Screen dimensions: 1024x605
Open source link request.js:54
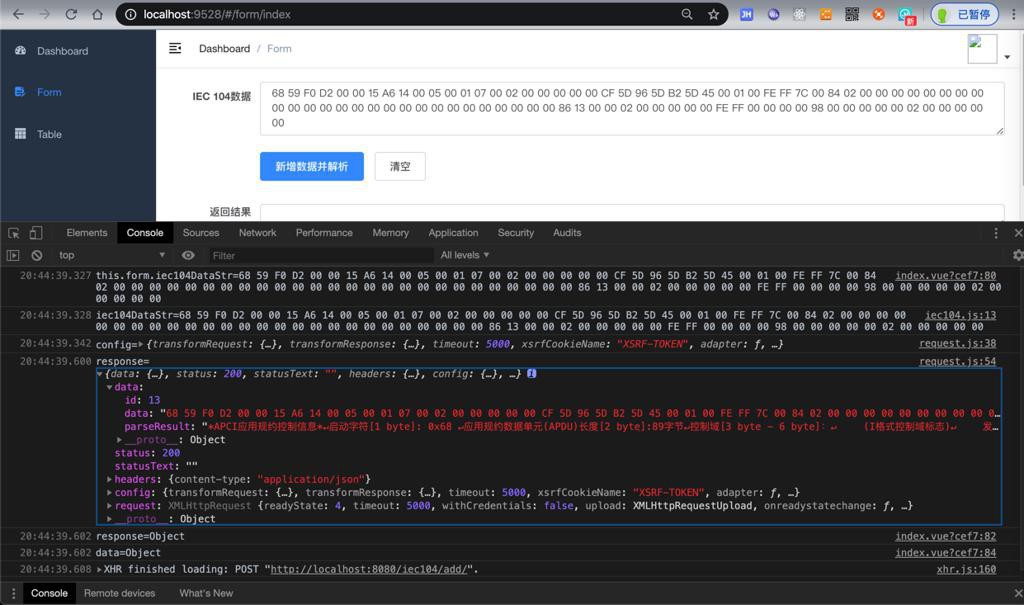pyautogui.click(x=957, y=361)
